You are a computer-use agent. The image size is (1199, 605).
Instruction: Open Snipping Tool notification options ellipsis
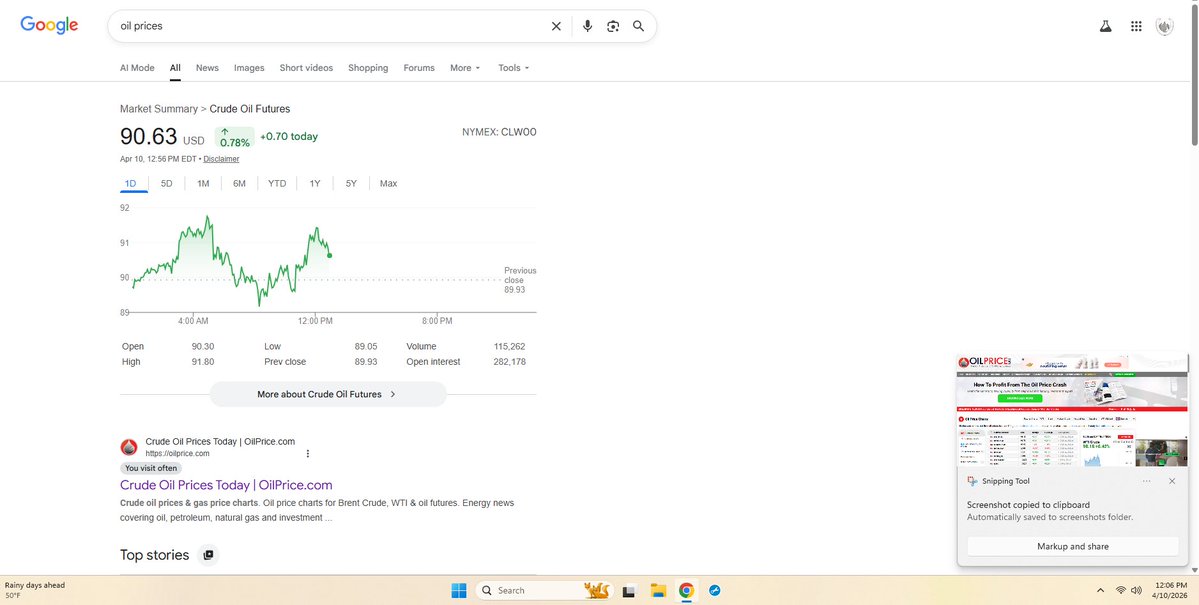coord(1146,481)
